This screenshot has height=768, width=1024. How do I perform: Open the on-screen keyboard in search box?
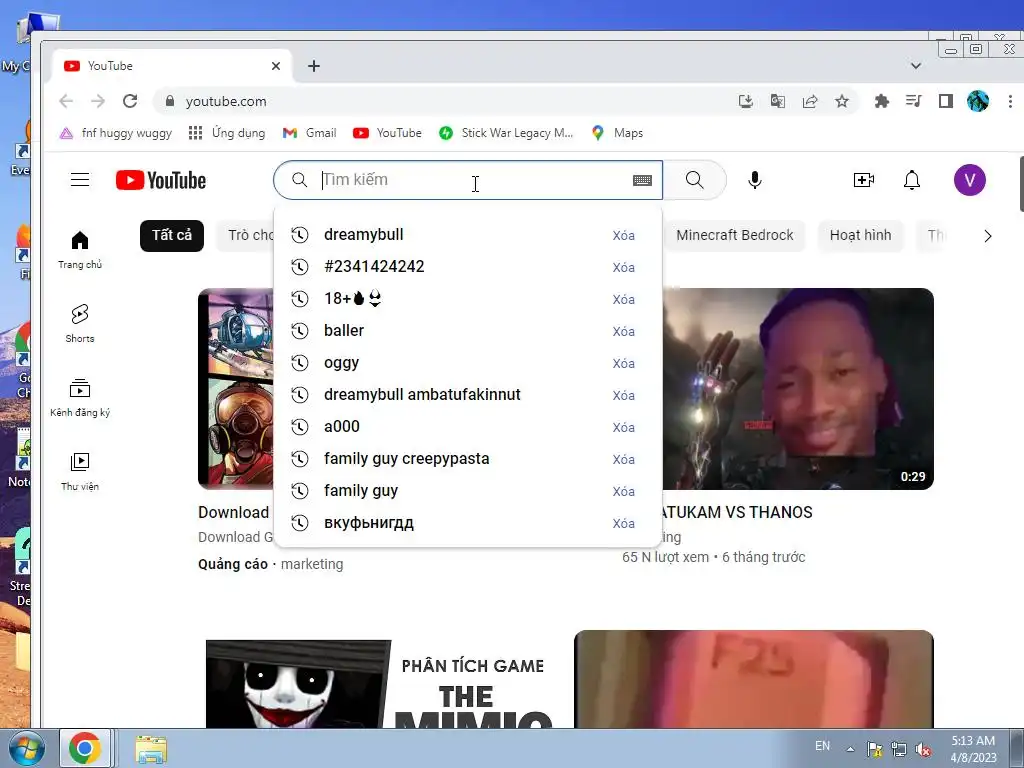coord(642,180)
